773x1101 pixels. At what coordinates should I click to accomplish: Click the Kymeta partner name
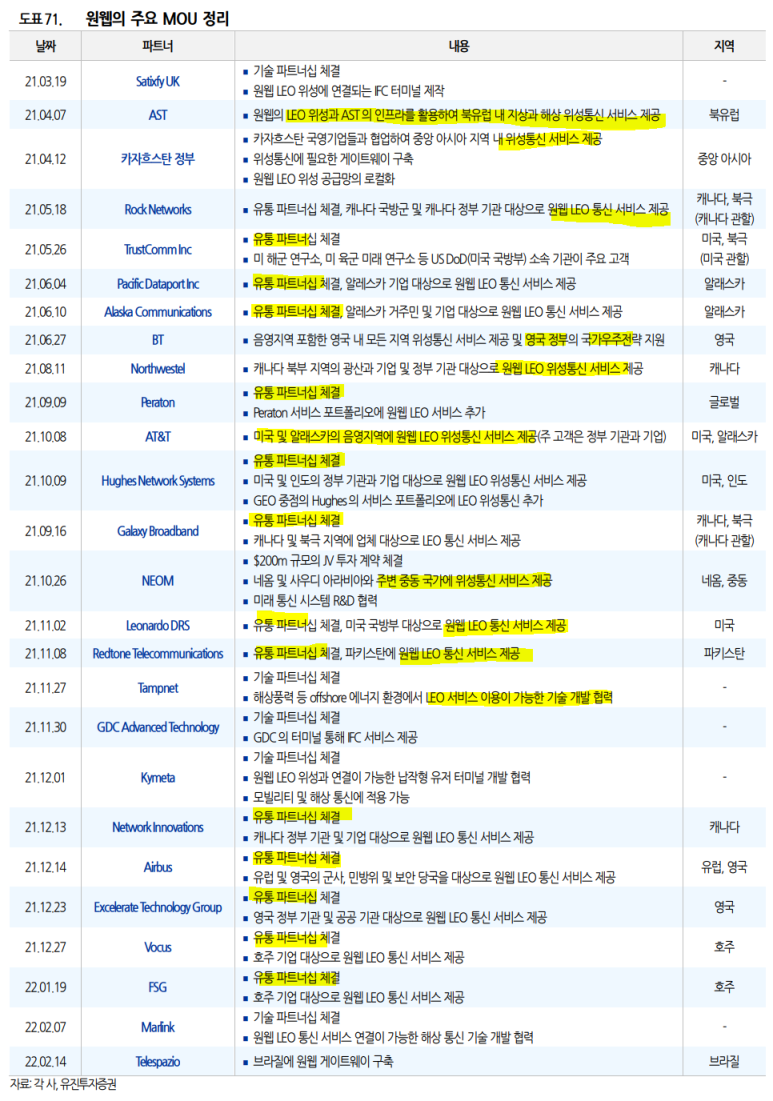click(158, 777)
